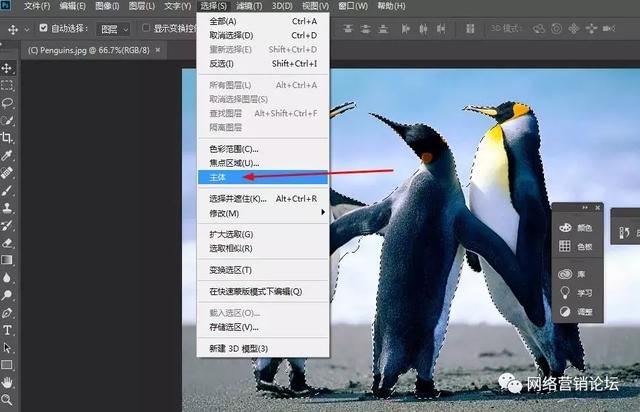This screenshot has height=412, width=640.
Task: Open the 滤镜(T) menu
Action: coord(249,6)
